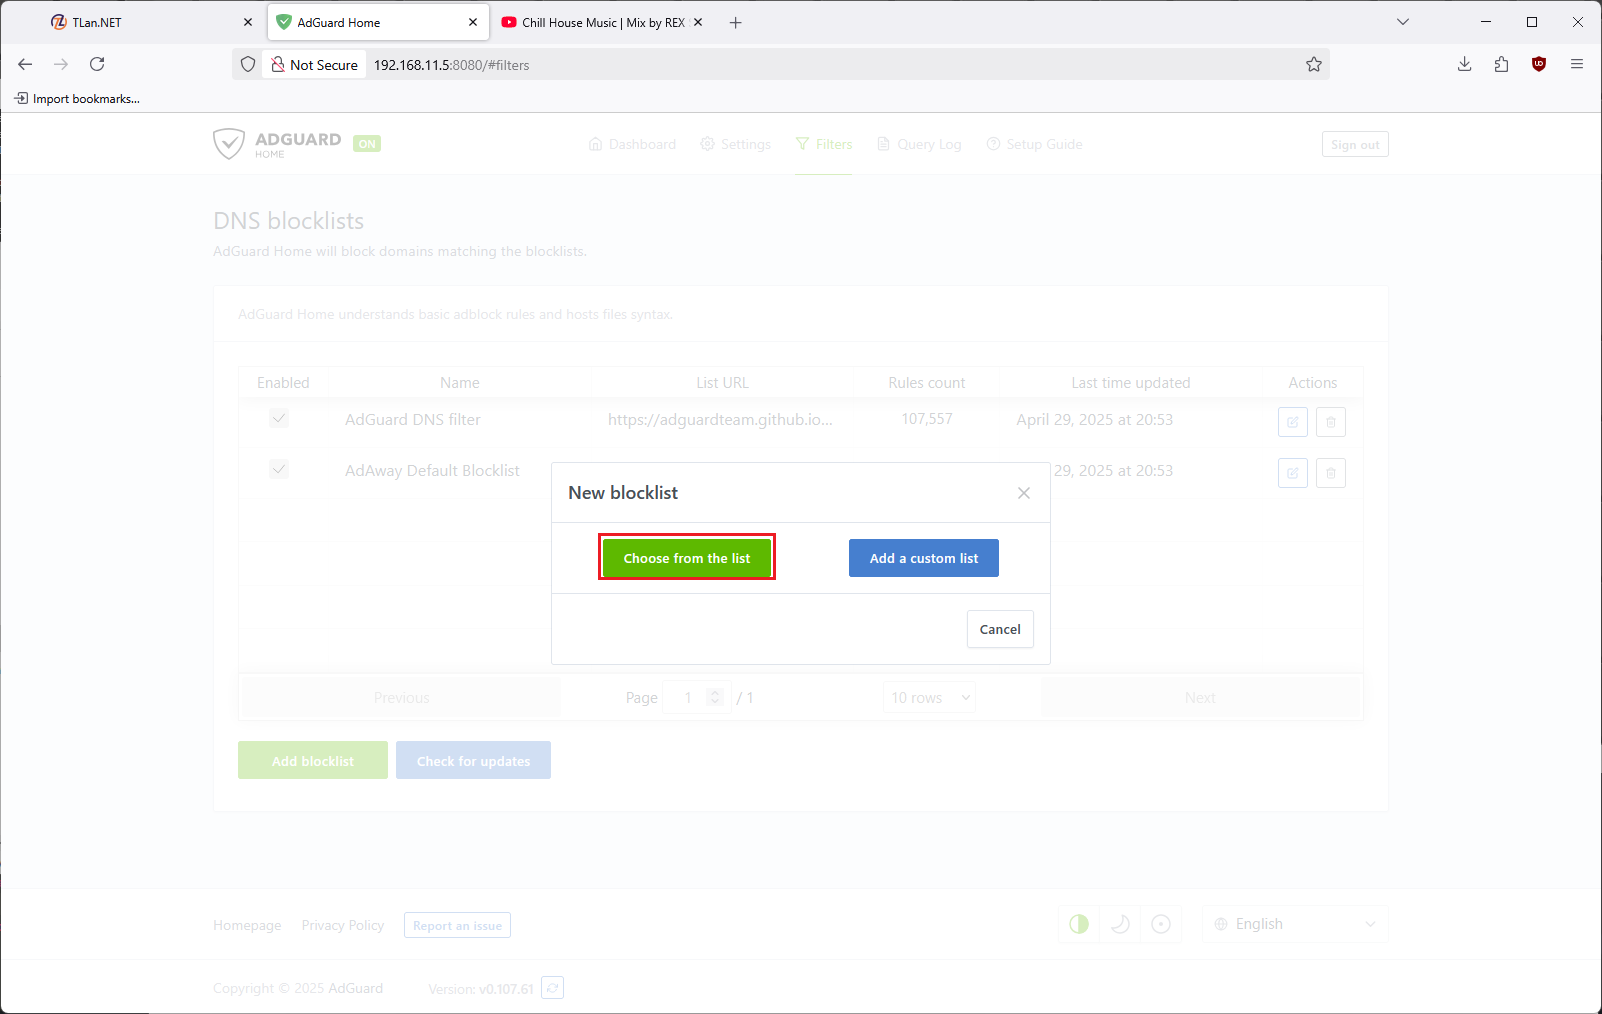Open the 10 rows page size dropdown
Viewport: 1602px width, 1014px height.
[929, 697]
